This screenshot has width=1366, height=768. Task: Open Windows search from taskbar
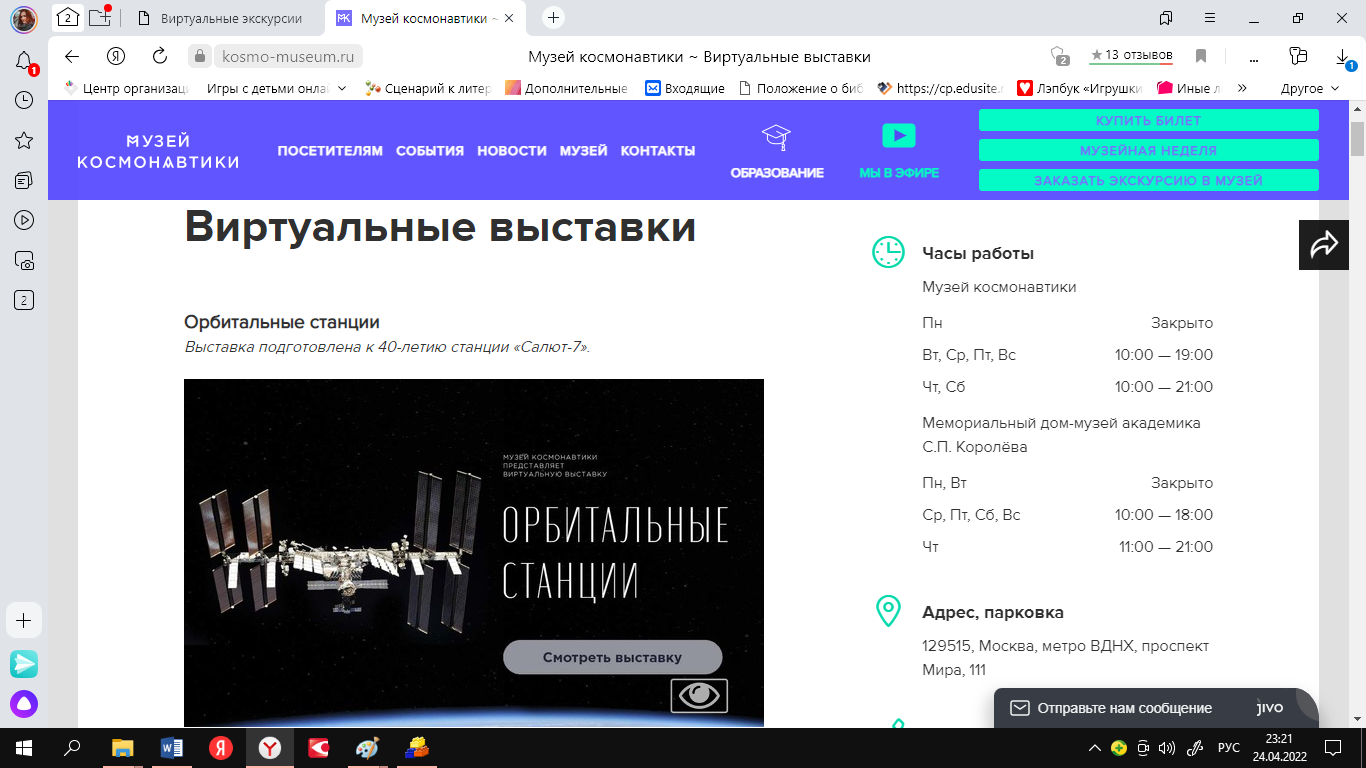click(x=72, y=747)
